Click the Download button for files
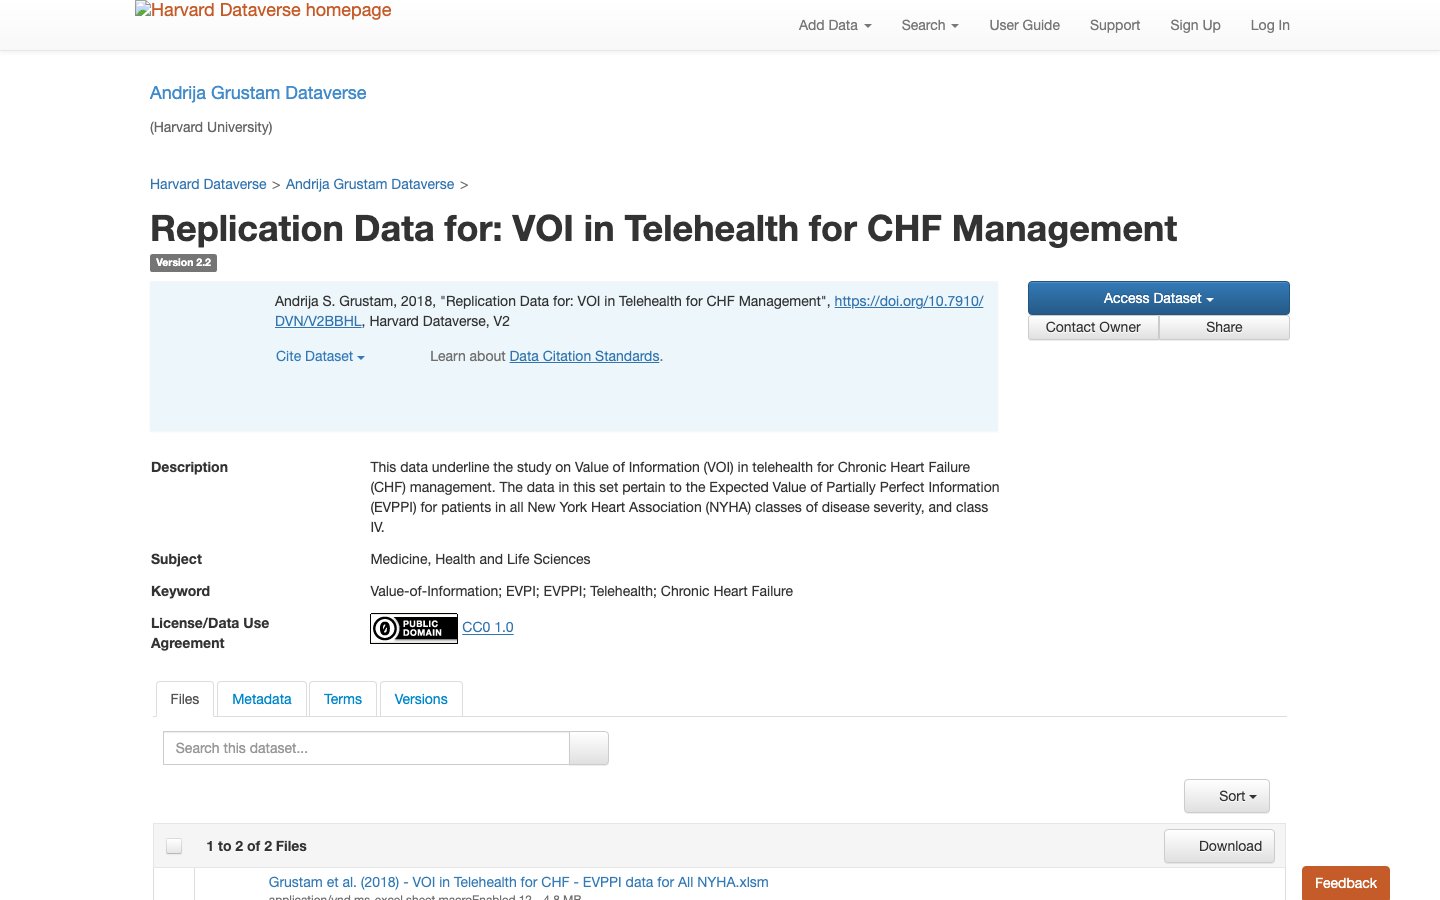 pos(1219,846)
